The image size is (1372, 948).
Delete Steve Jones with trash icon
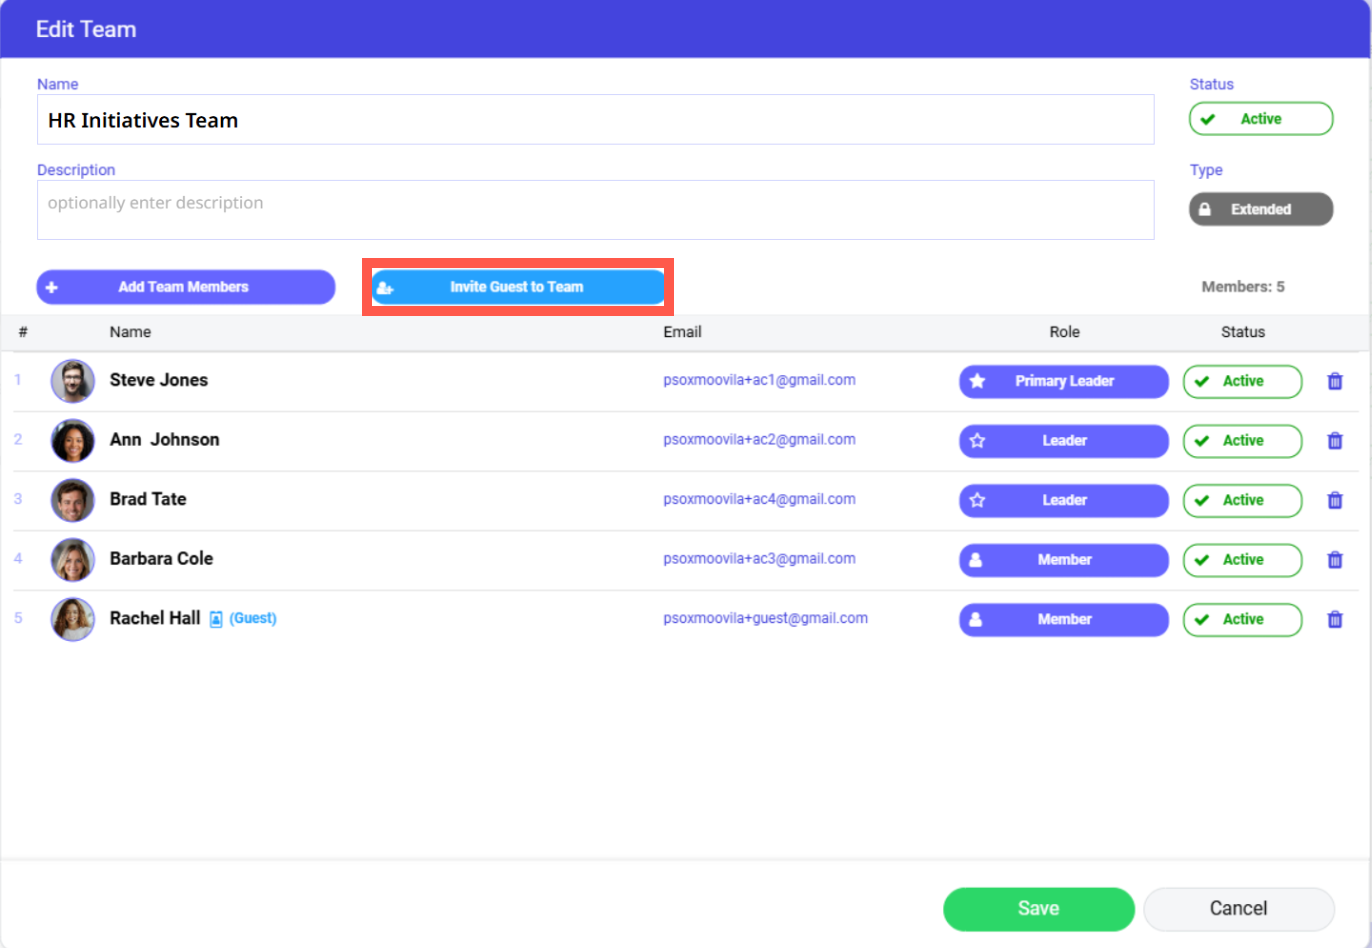pos(1335,381)
